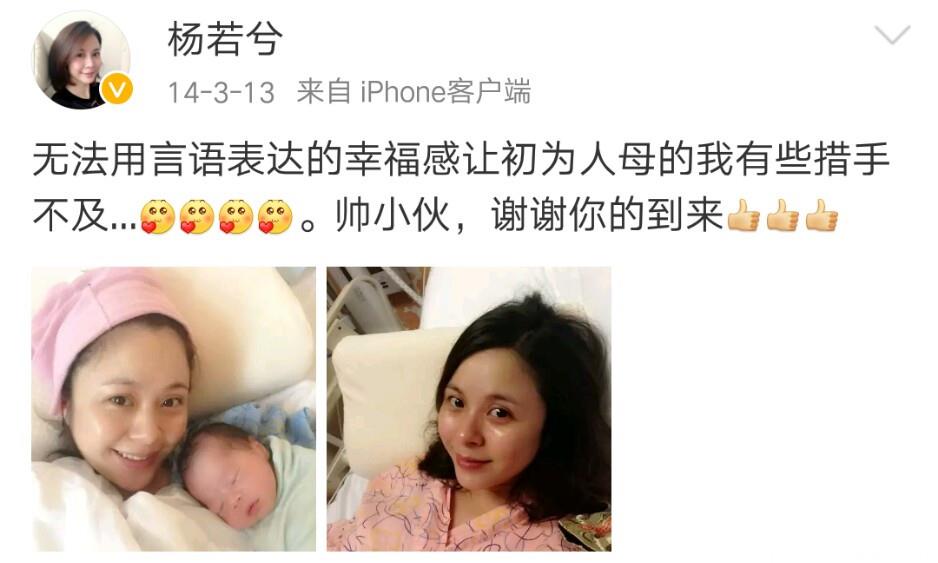Click the first kissing heart emoji
This screenshot has height=563, width=938.
click(x=157, y=217)
